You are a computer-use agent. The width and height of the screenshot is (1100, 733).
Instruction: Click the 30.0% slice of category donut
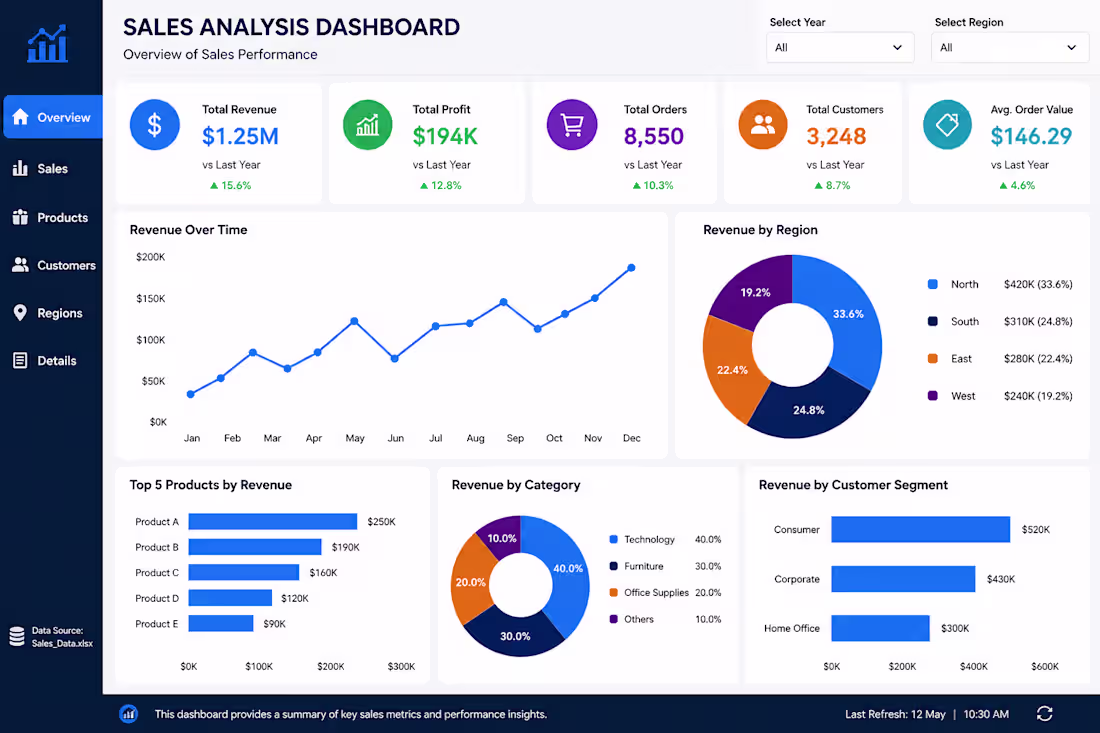point(515,636)
